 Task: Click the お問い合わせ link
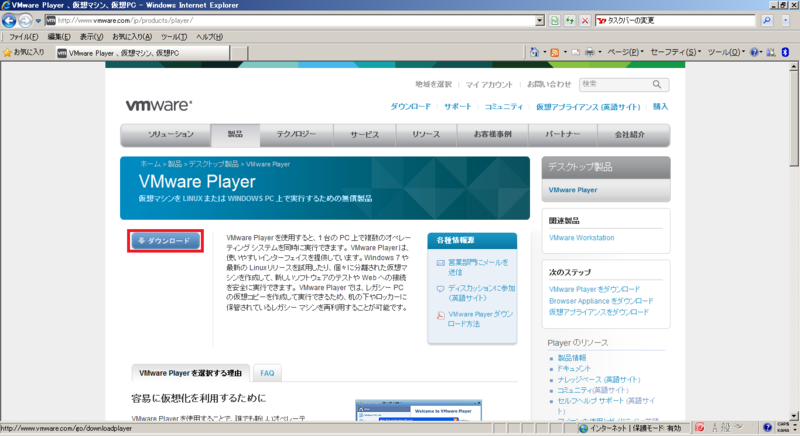pyautogui.click(x=548, y=84)
